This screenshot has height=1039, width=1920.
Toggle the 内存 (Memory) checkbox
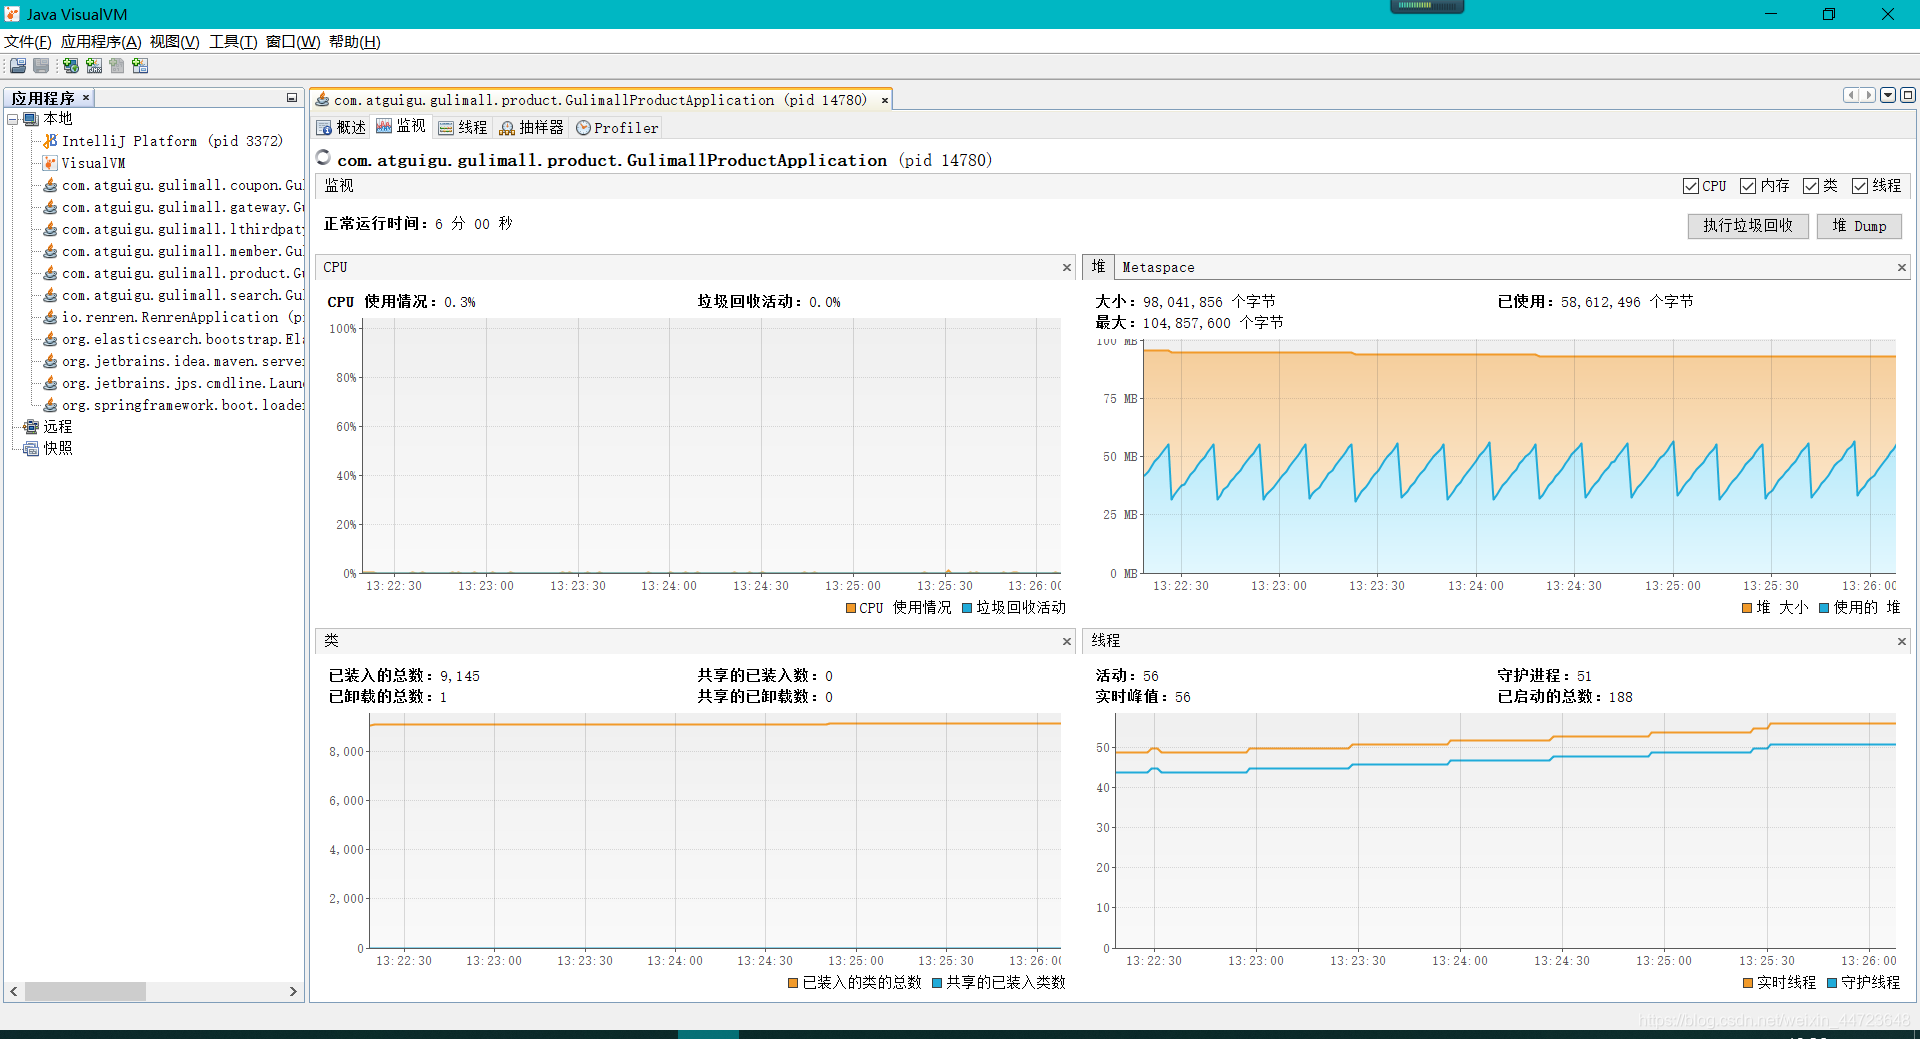[1748, 186]
